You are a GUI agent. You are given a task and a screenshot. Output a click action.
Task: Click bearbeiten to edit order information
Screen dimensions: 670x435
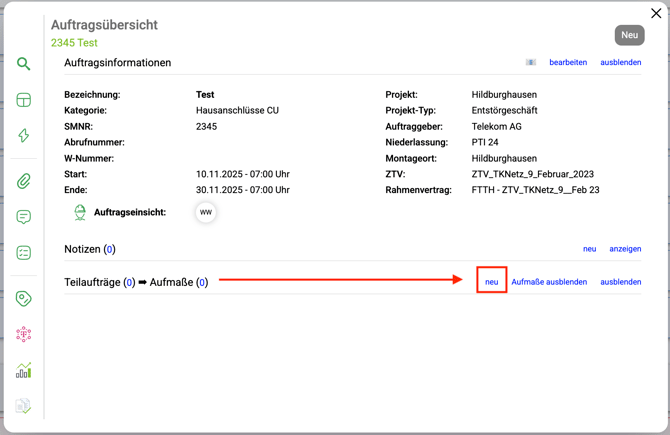pos(568,62)
